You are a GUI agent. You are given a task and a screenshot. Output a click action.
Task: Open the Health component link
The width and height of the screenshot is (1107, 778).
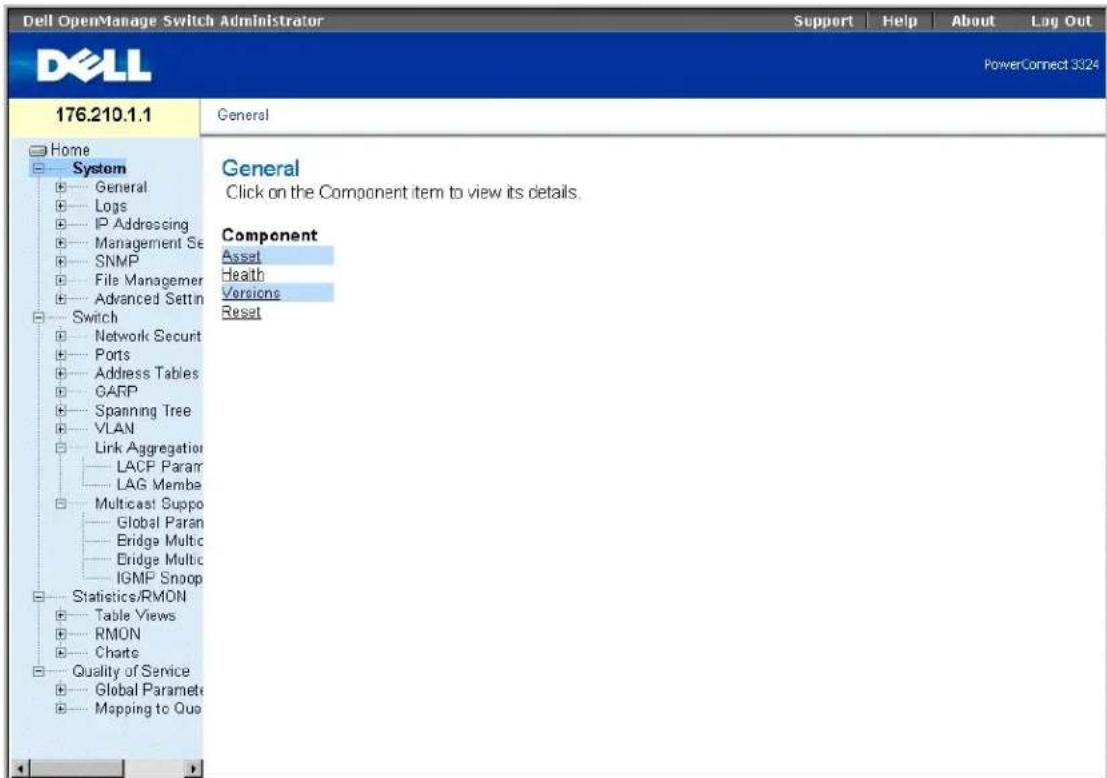[243, 275]
